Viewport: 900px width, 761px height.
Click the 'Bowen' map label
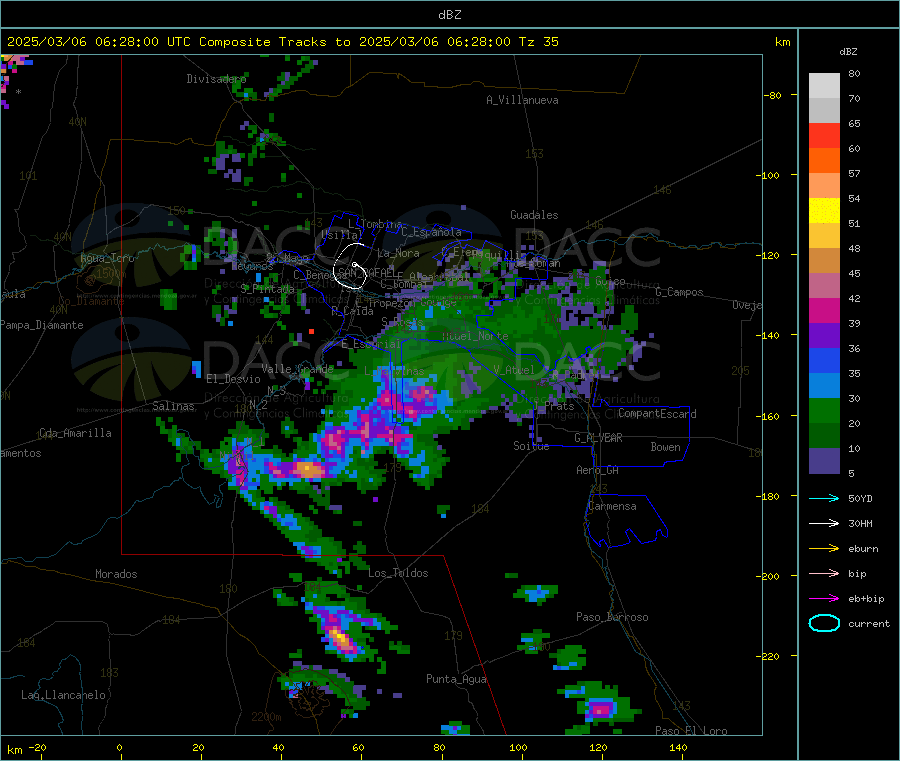coord(666,447)
